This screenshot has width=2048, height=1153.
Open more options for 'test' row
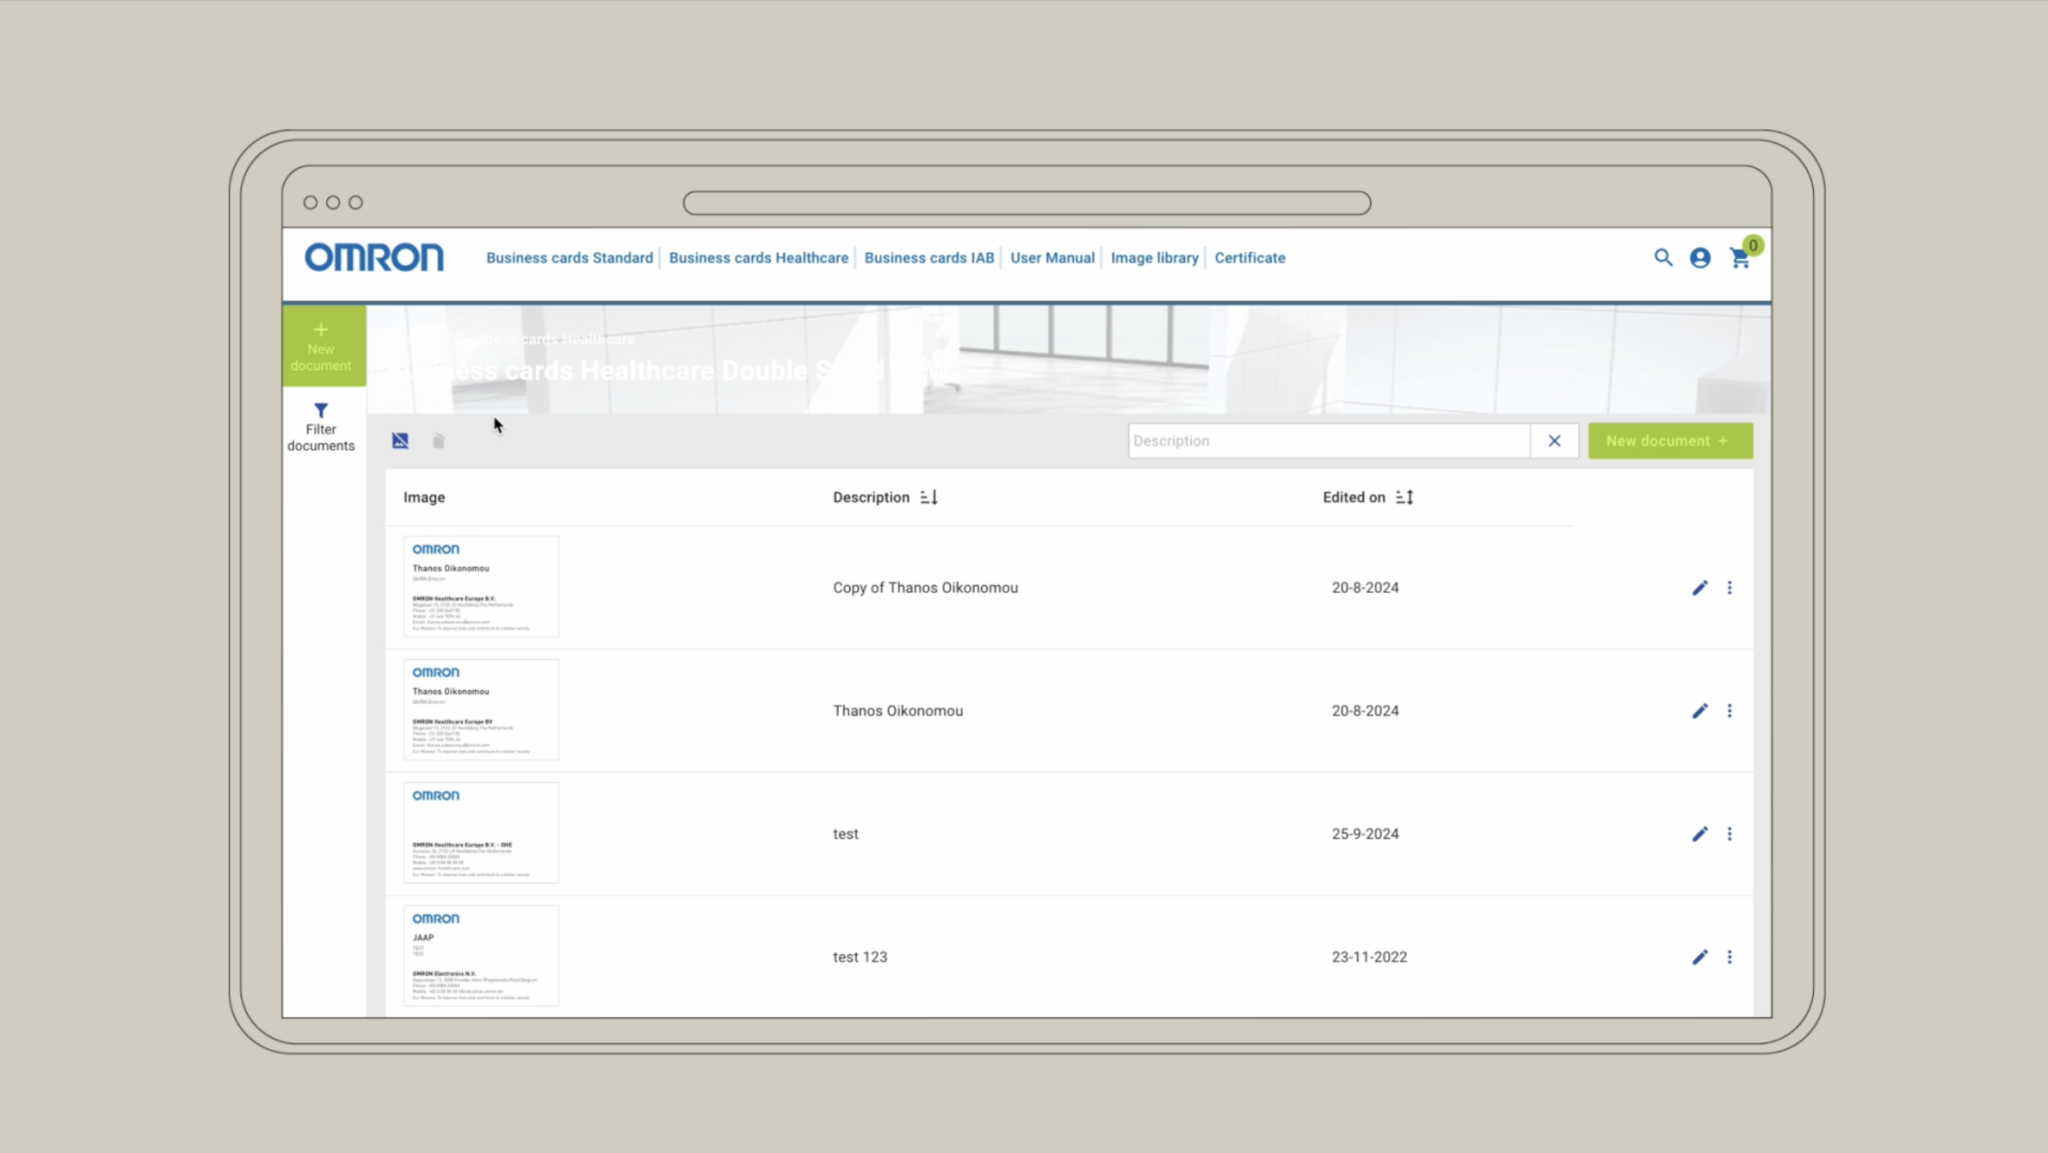pyautogui.click(x=1729, y=834)
